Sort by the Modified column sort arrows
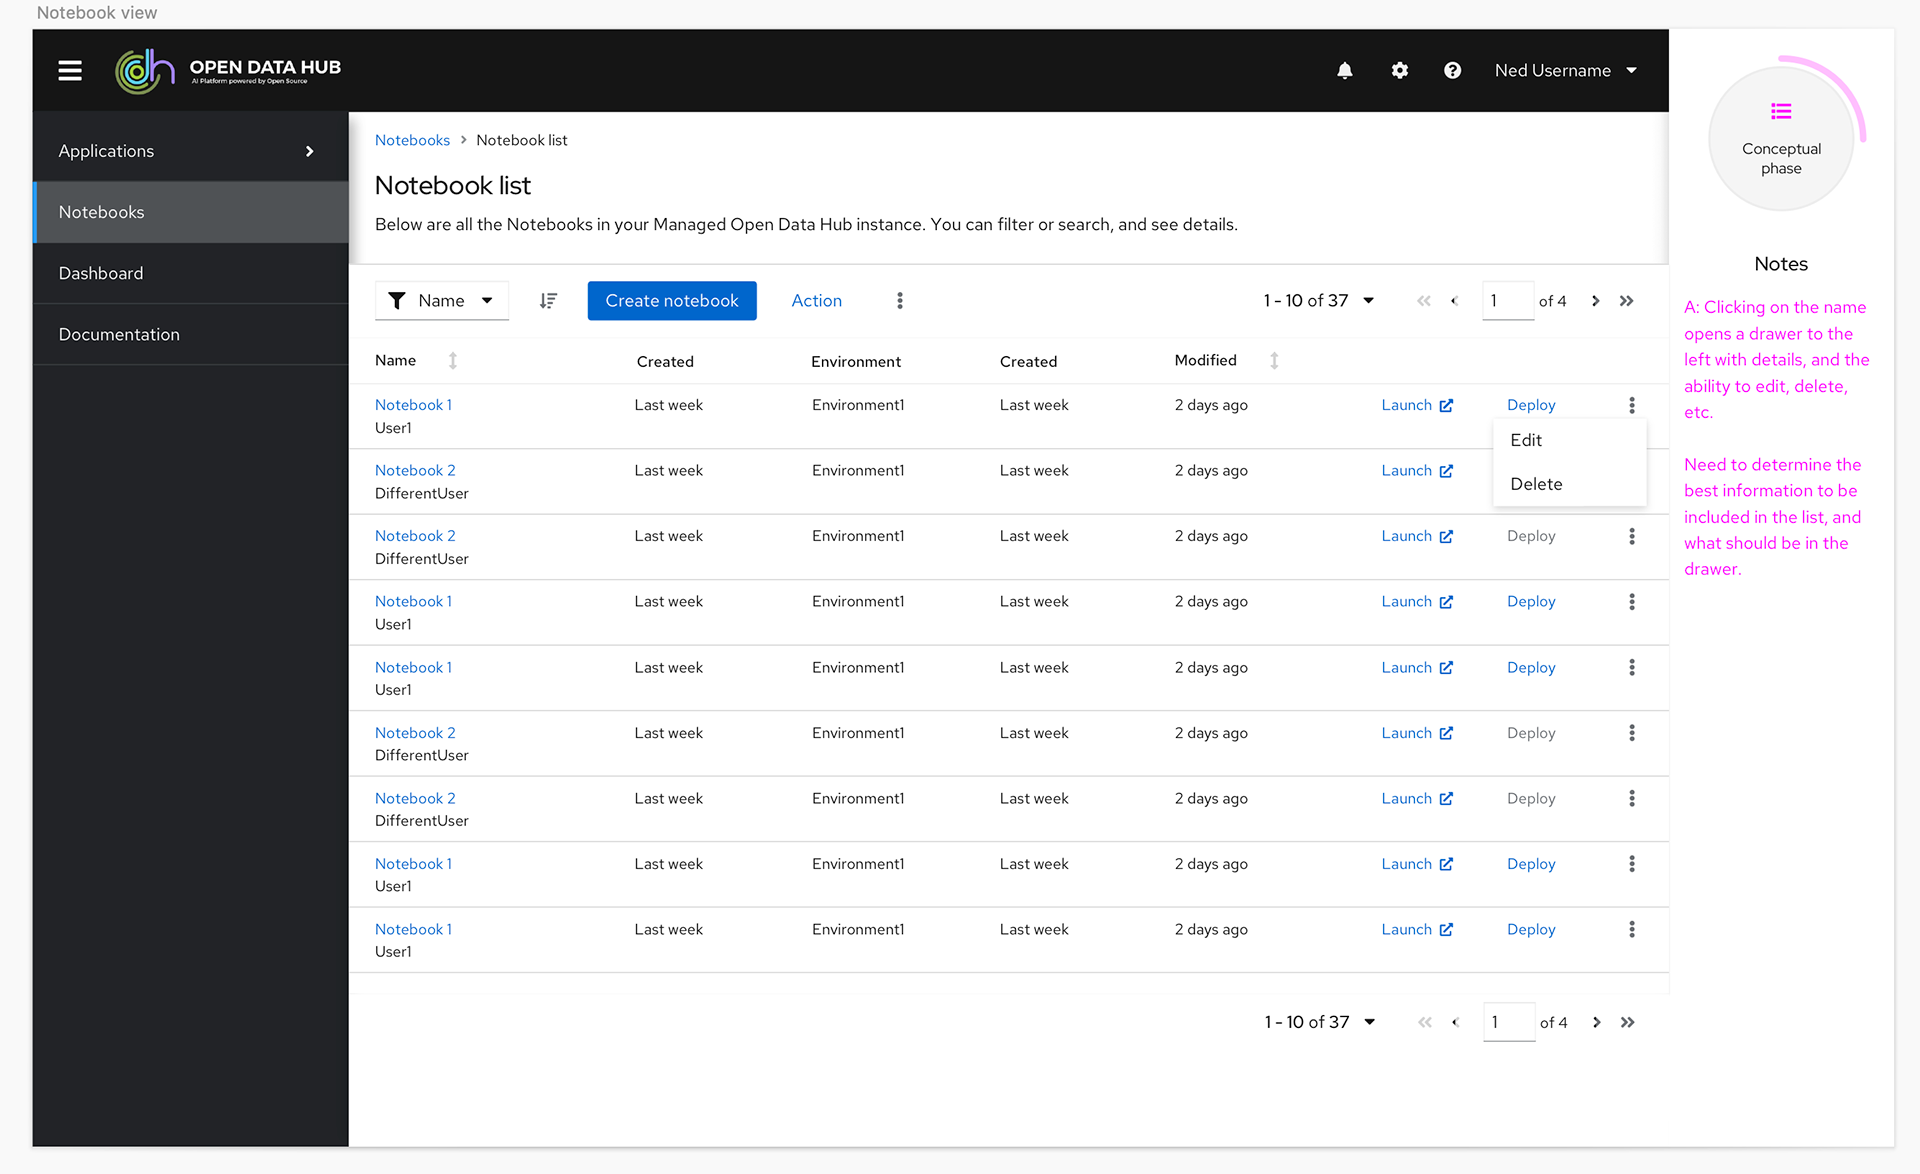This screenshot has height=1174, width=1920. (x=1274, y=360)
